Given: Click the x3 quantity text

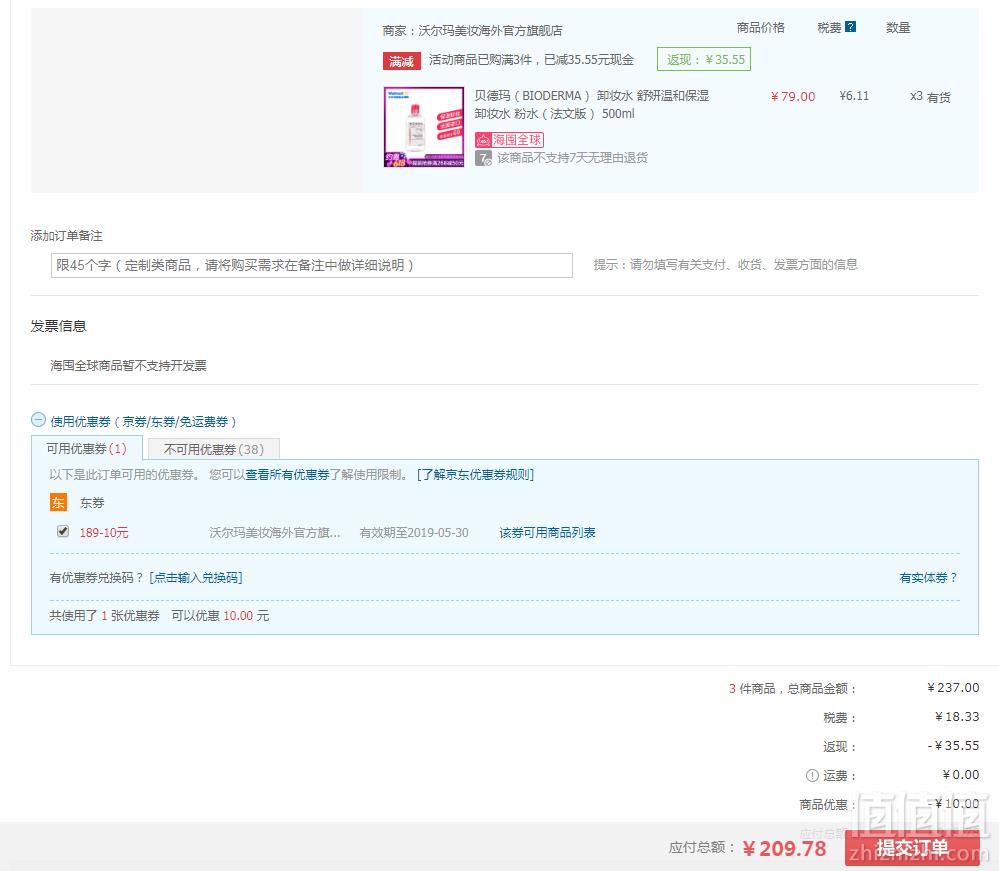Looking at the screenshot, I should (x=916, y=96).
